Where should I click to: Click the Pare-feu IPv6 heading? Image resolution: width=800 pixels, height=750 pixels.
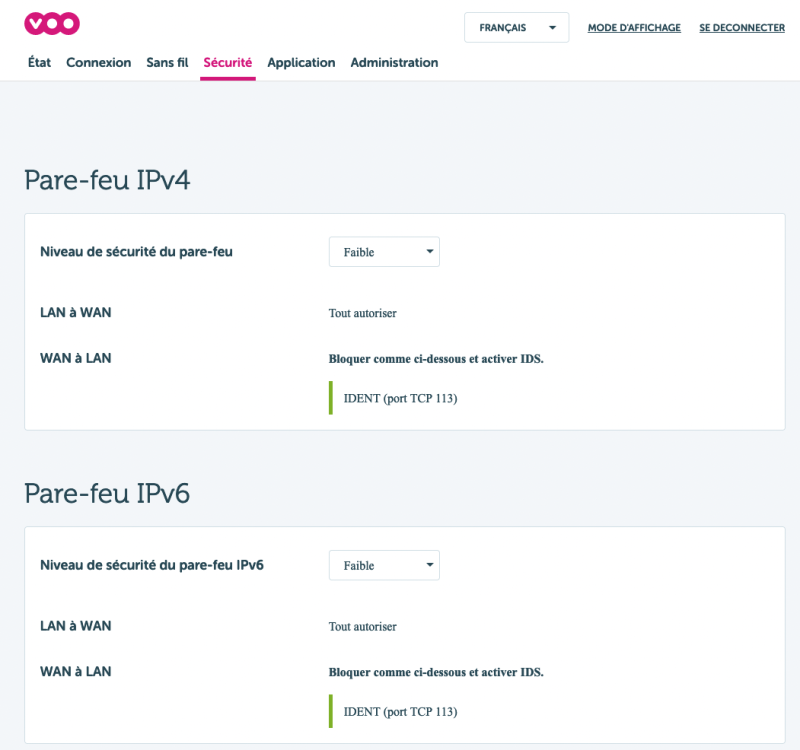tap(107, 494)
